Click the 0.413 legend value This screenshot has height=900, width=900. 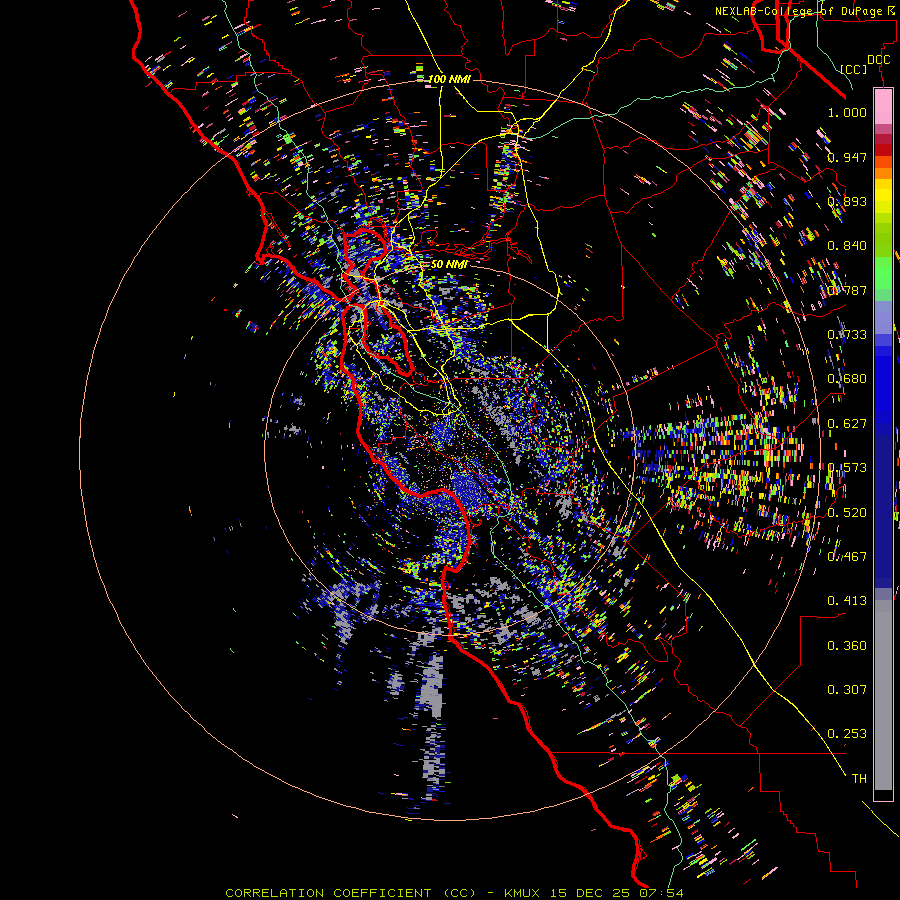coord(847,601)
